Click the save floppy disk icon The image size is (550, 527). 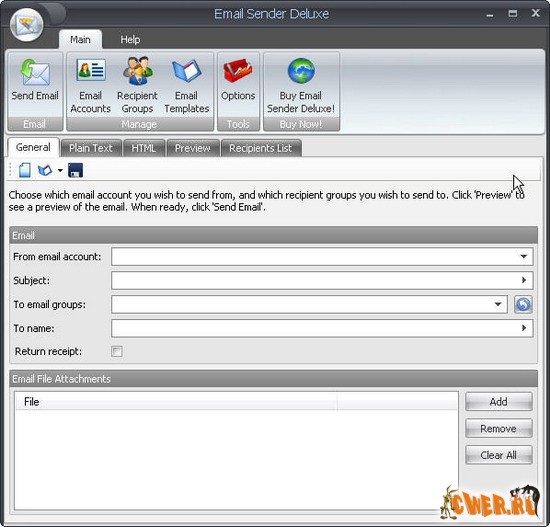[75, 171]
